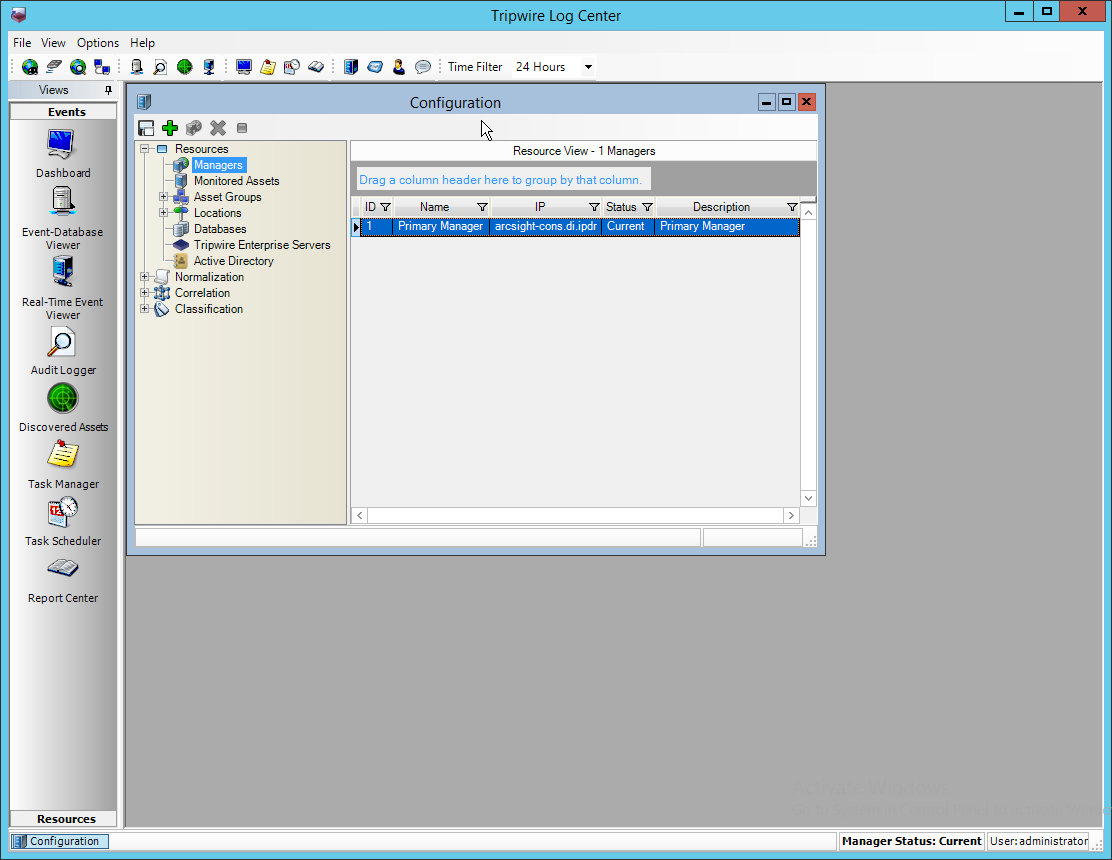Switch to the Events section header
The image size is (1112, 860).
(x=63, y=111)
